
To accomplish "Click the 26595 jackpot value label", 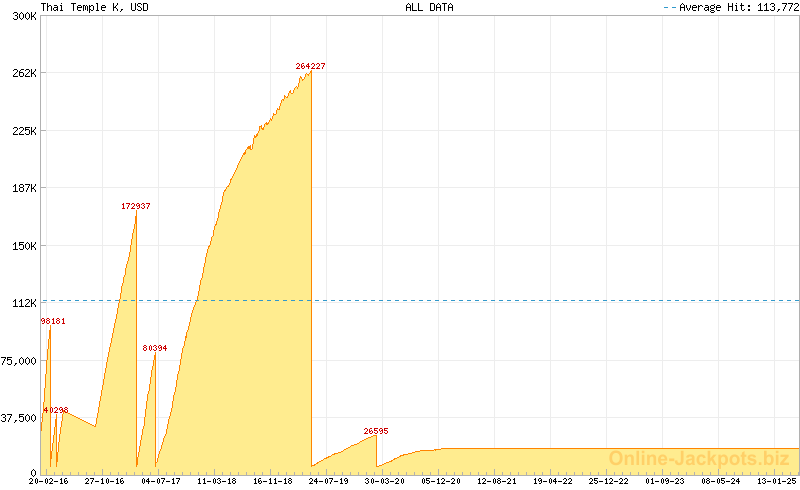I will click(x=376, y=431).
